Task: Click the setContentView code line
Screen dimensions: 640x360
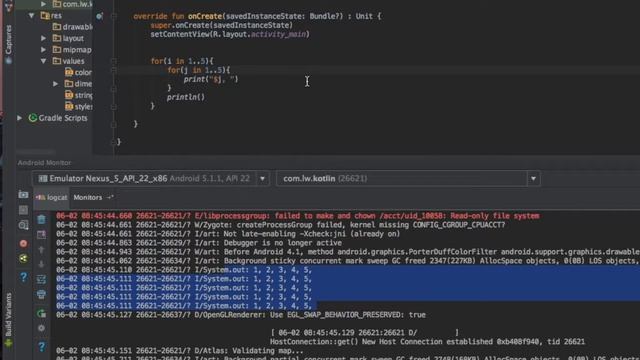Action: tap(230, 34)
